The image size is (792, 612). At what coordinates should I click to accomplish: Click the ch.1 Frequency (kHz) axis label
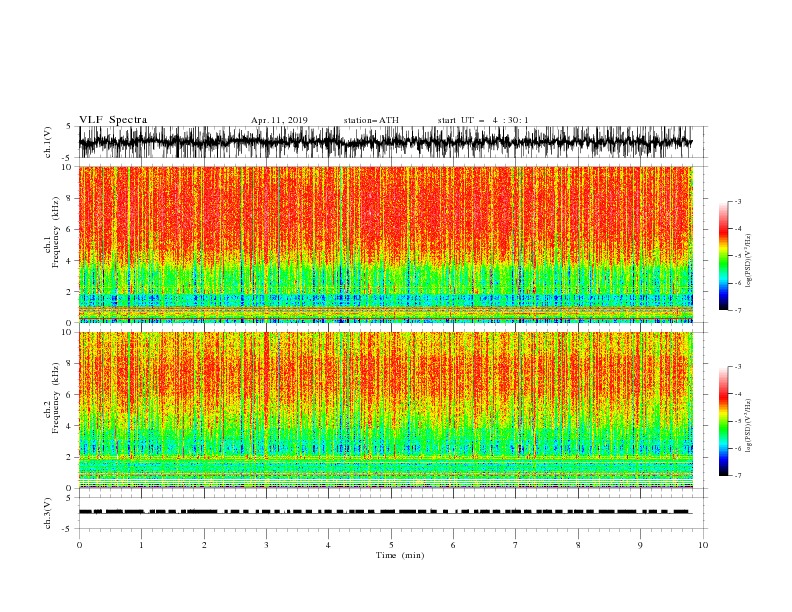pyautogui.click(x=53, y=230)
